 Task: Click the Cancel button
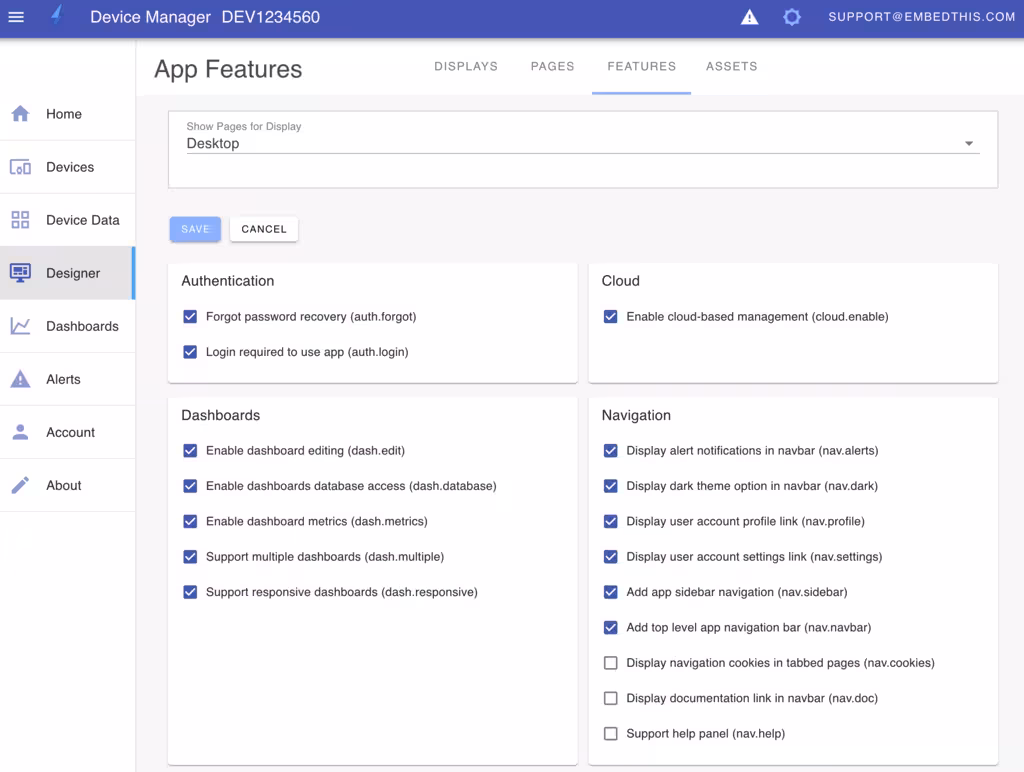264,229
